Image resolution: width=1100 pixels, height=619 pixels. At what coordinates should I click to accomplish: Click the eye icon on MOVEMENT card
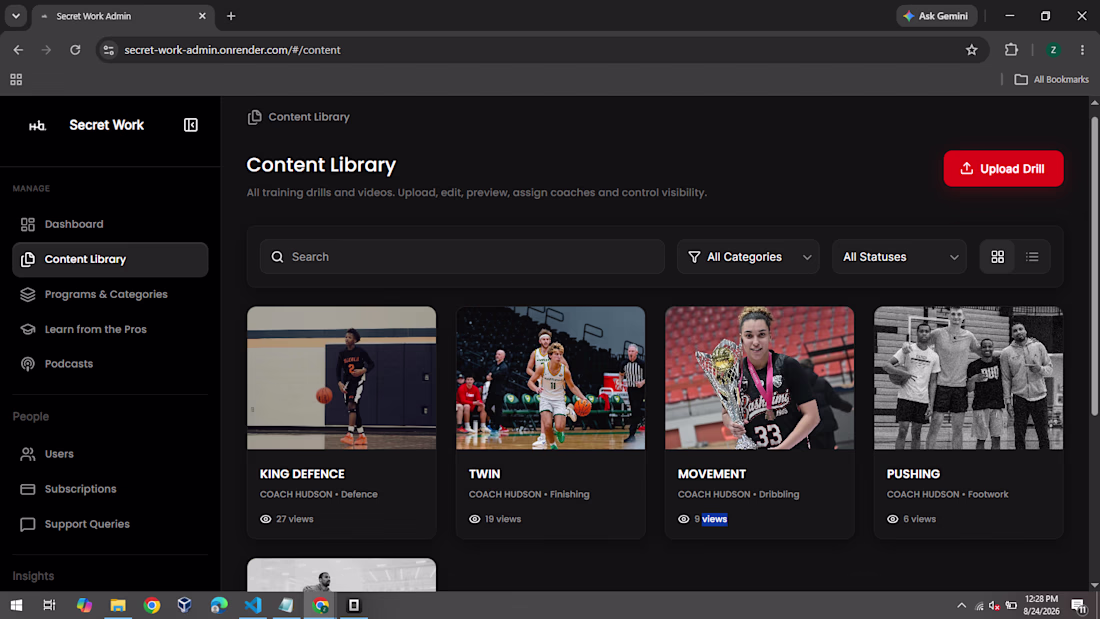[683, 519]
